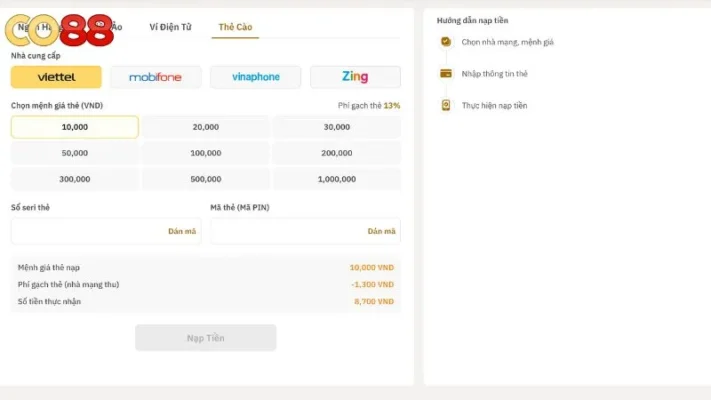The image size is (711, 400).
Task: Select the Zing card provider
Action: coord(355,77)
